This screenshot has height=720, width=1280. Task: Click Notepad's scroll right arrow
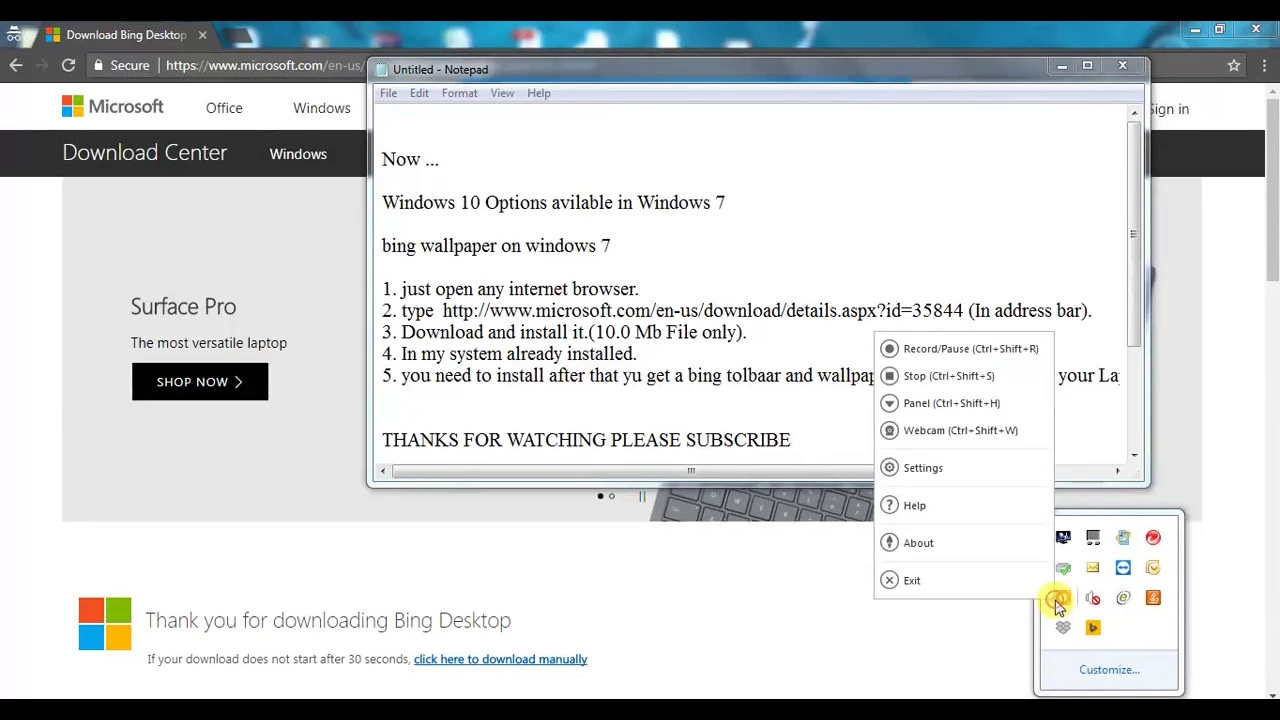pyautogui.click(x=1118, y=470)
